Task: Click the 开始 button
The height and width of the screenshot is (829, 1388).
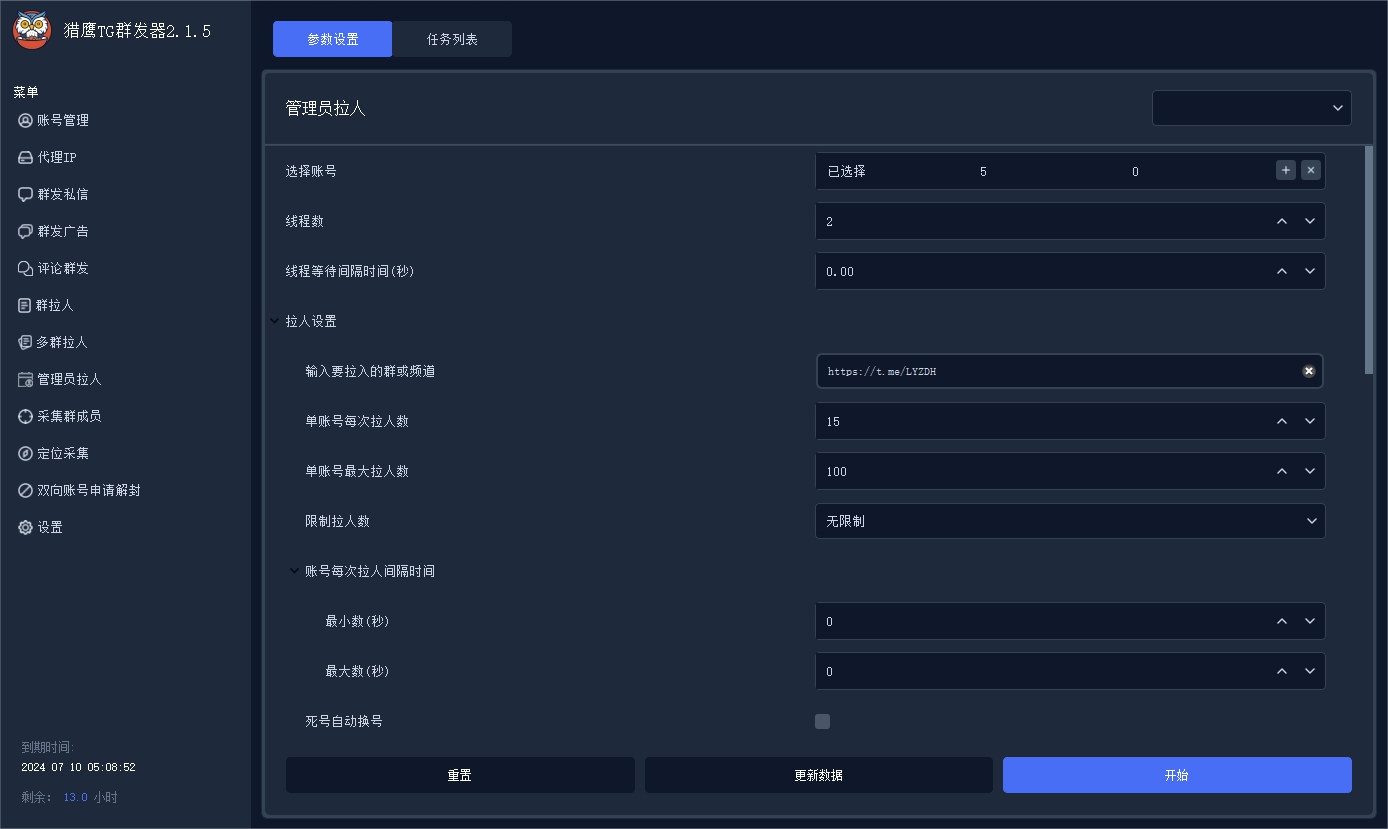Action: [x=1177, y=775]
